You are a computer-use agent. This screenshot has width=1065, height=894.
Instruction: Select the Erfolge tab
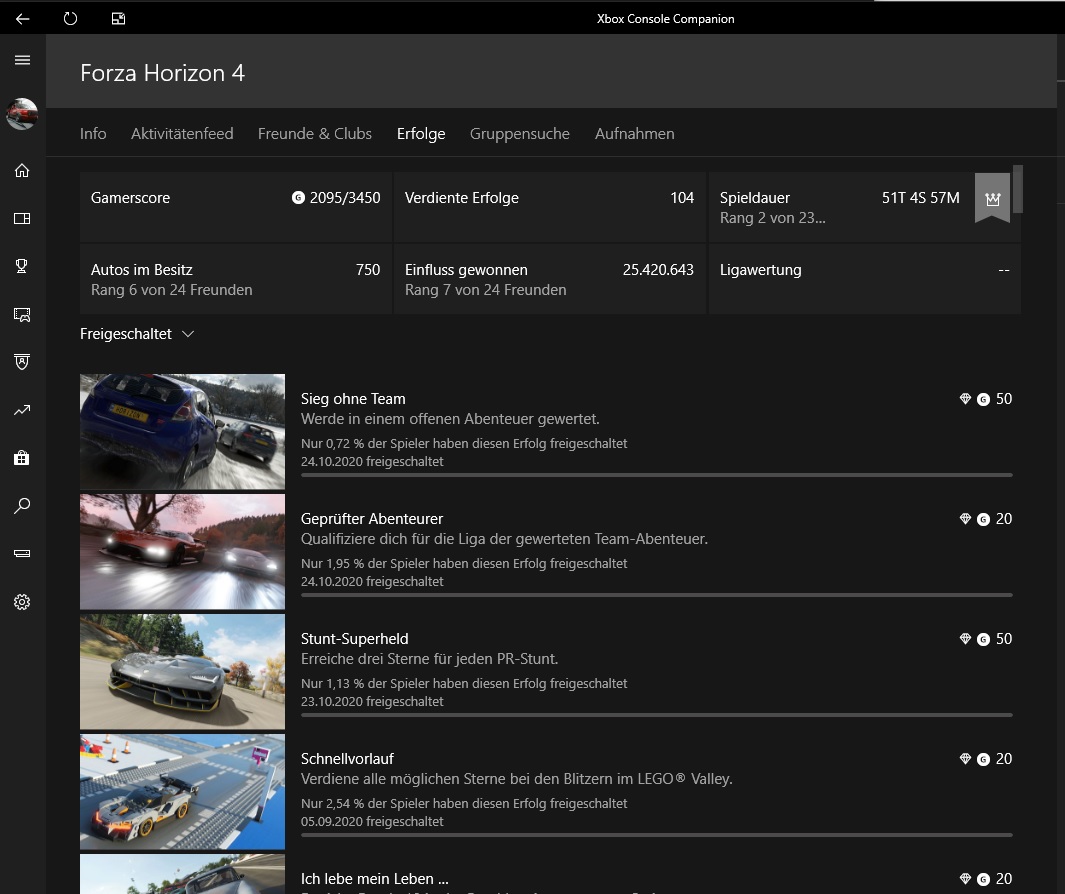click(x=421, y=134)
